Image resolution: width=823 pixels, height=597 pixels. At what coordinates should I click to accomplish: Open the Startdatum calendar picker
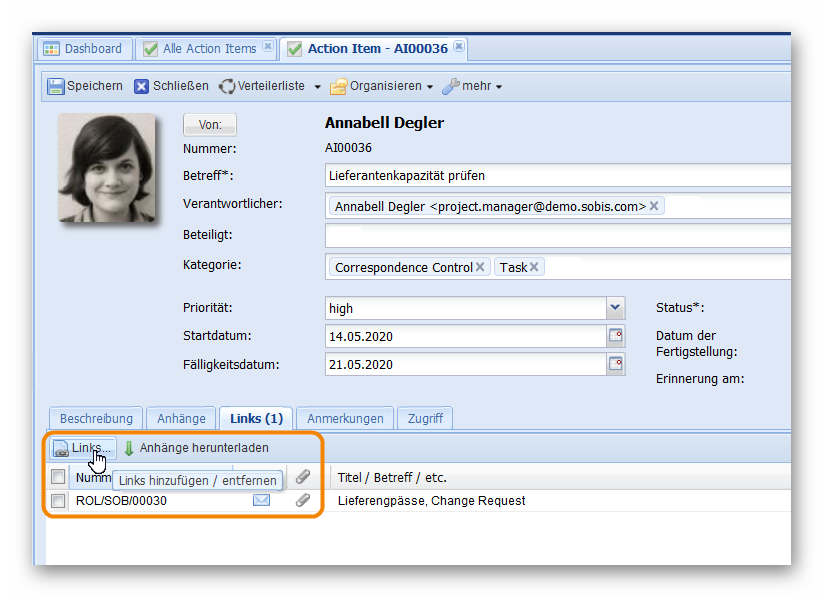[616, 336]
